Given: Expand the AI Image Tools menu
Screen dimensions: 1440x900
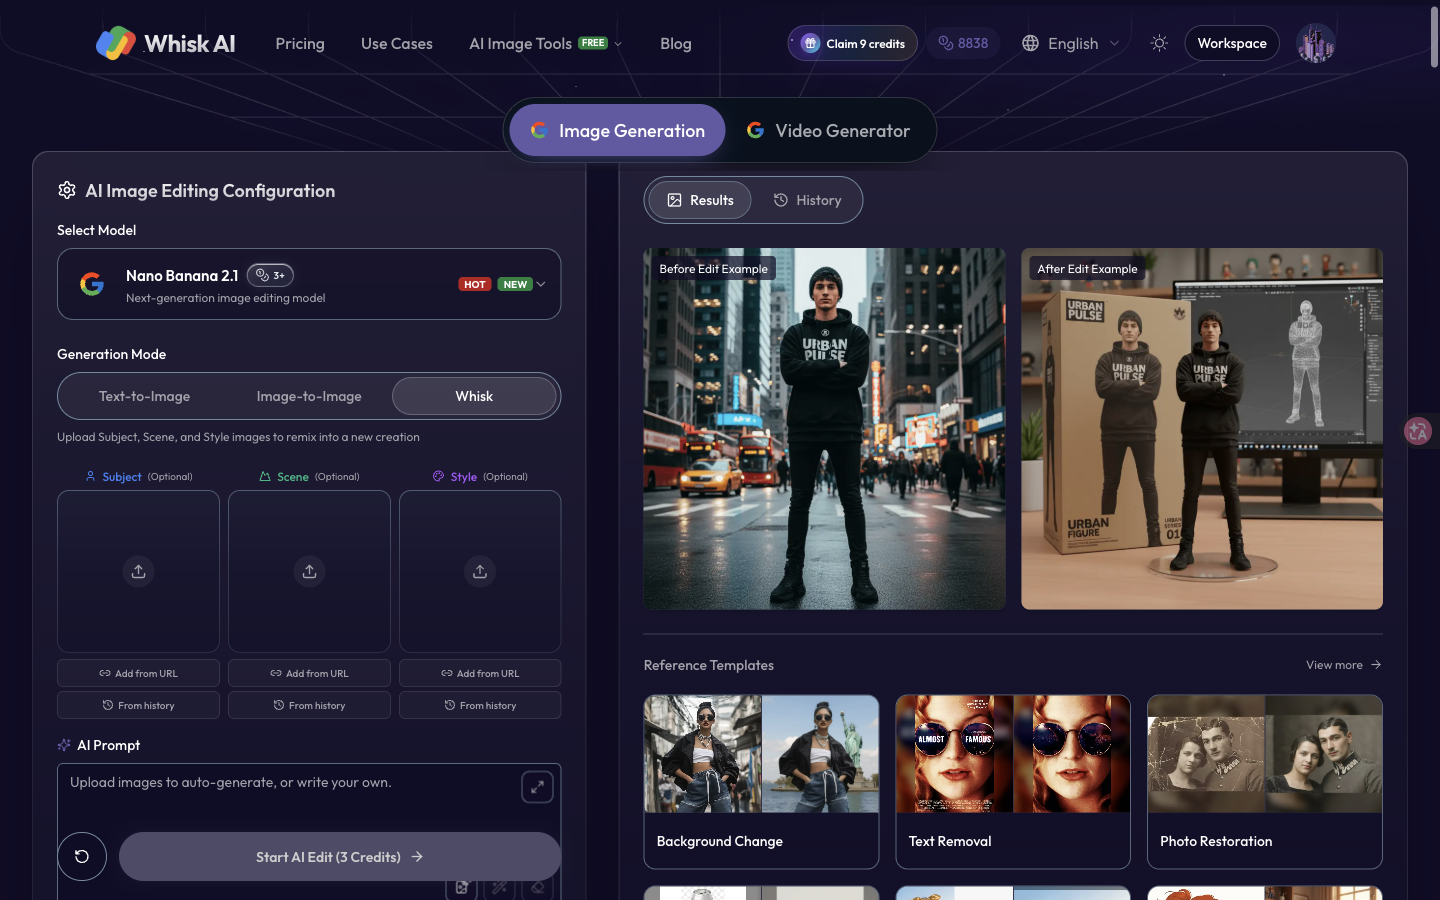Looking at the screenshot, I should [546, 43].
